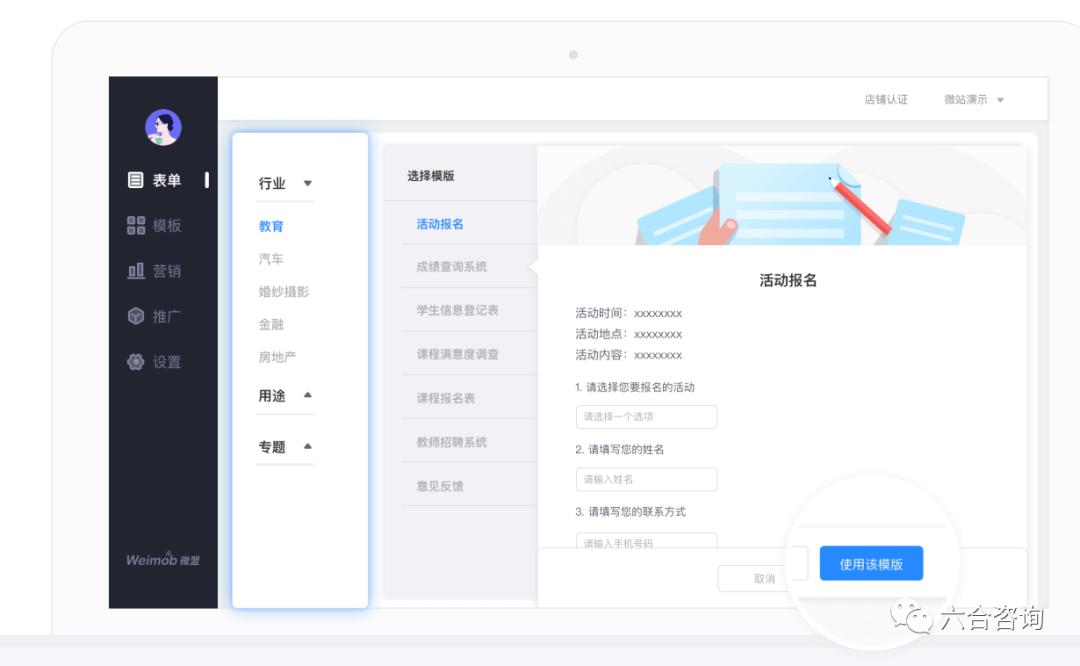Collapse the 行业 filter arrow
Image resolution: width=1080 pixels, height=666 pixels.
point(308,183)
